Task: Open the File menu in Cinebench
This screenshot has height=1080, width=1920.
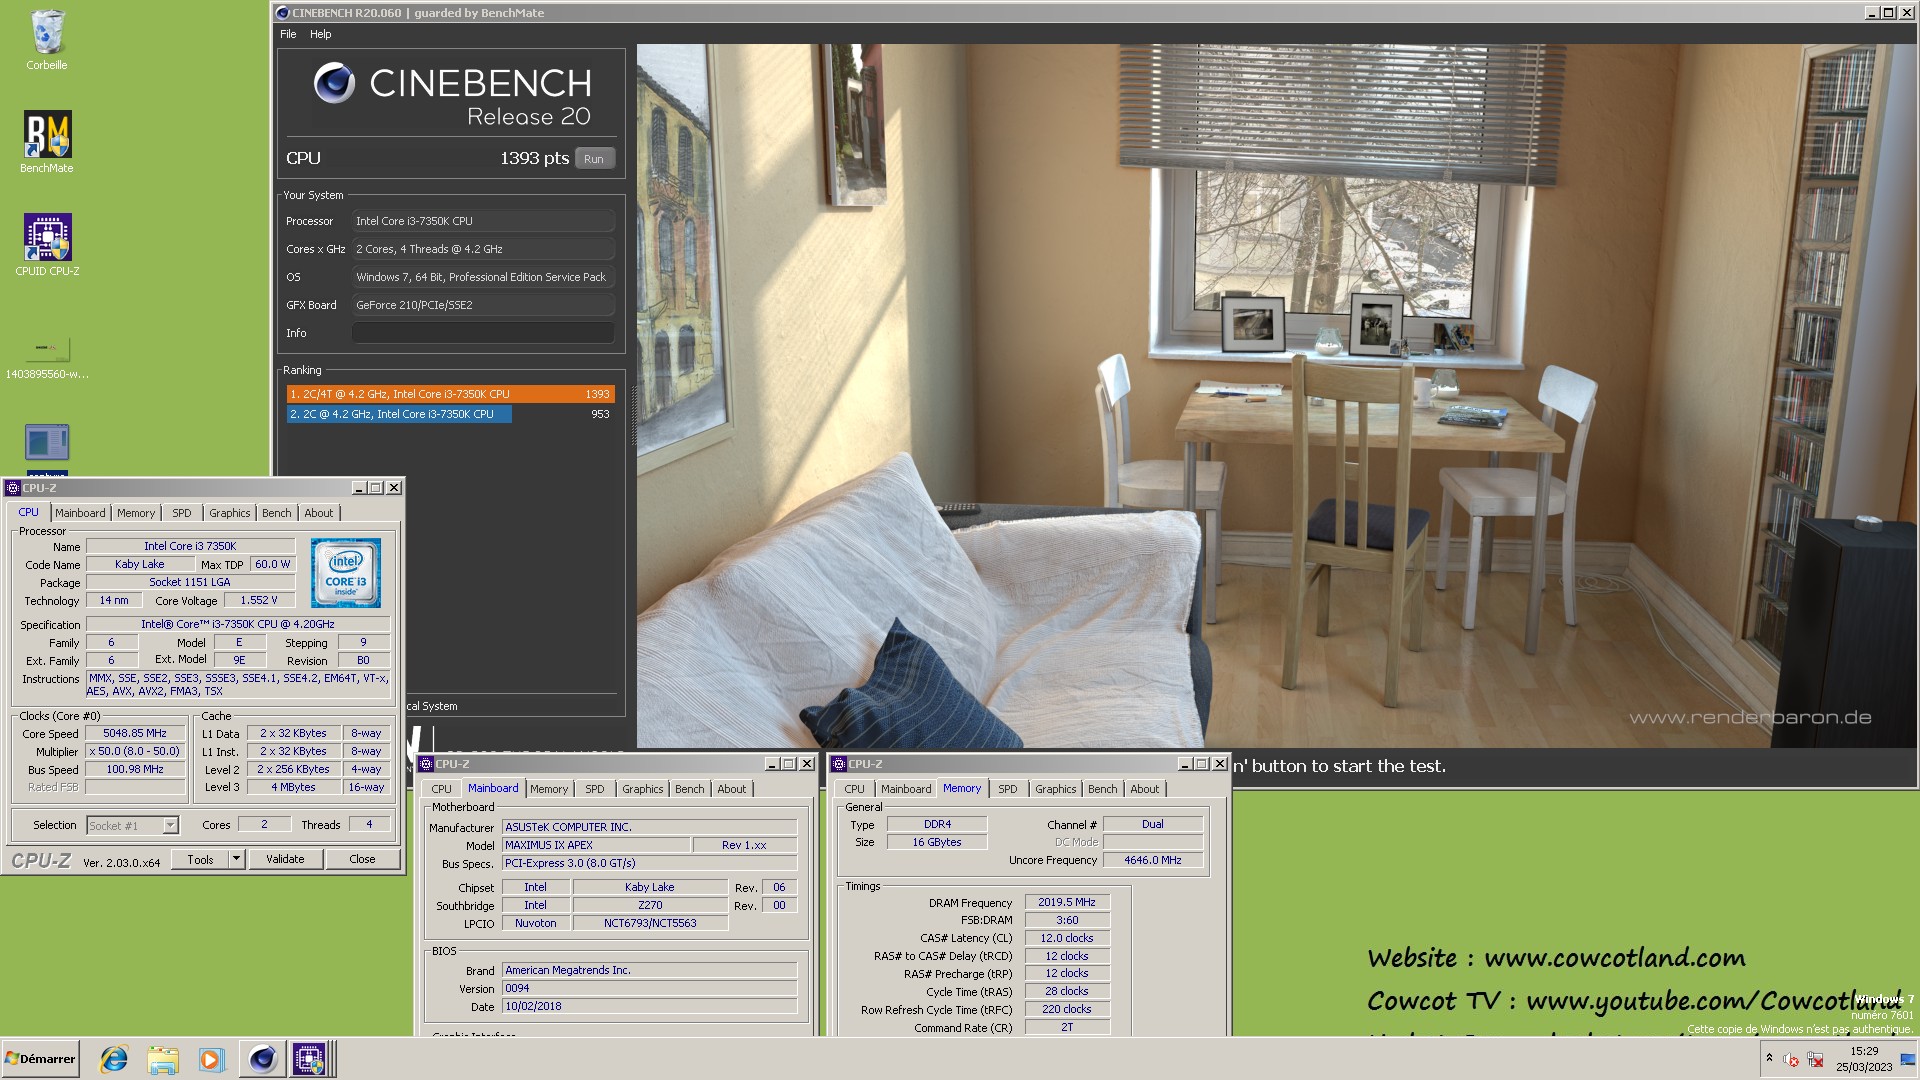Action: tap(288, 34)
